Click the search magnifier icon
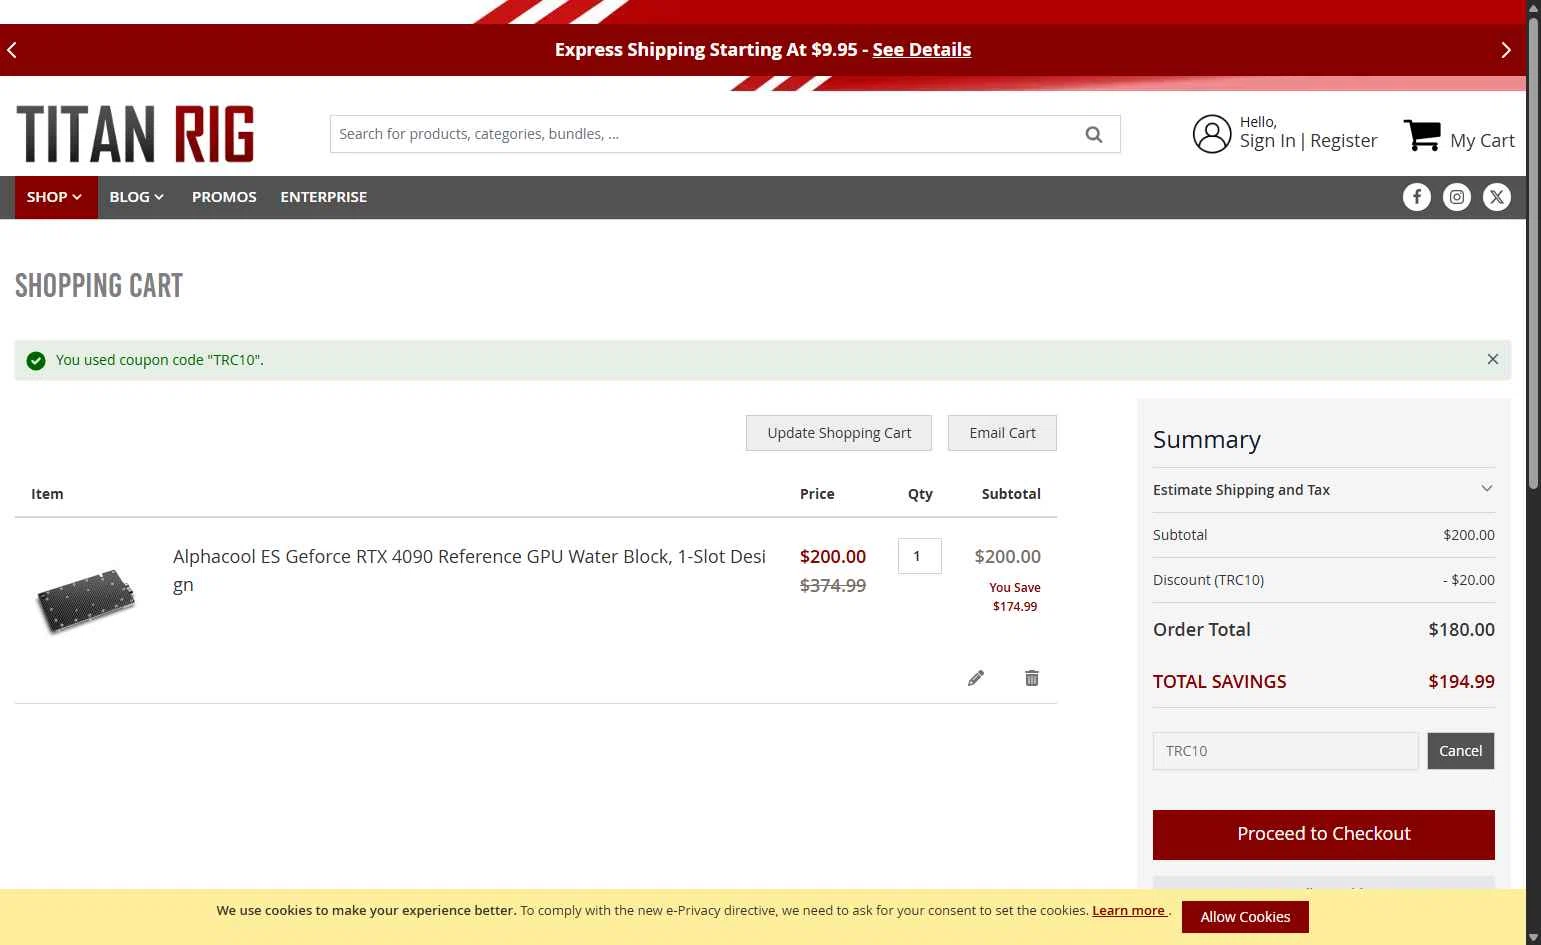The width and height of the screenshot is (1541, 945). (x=1094, y=134)
